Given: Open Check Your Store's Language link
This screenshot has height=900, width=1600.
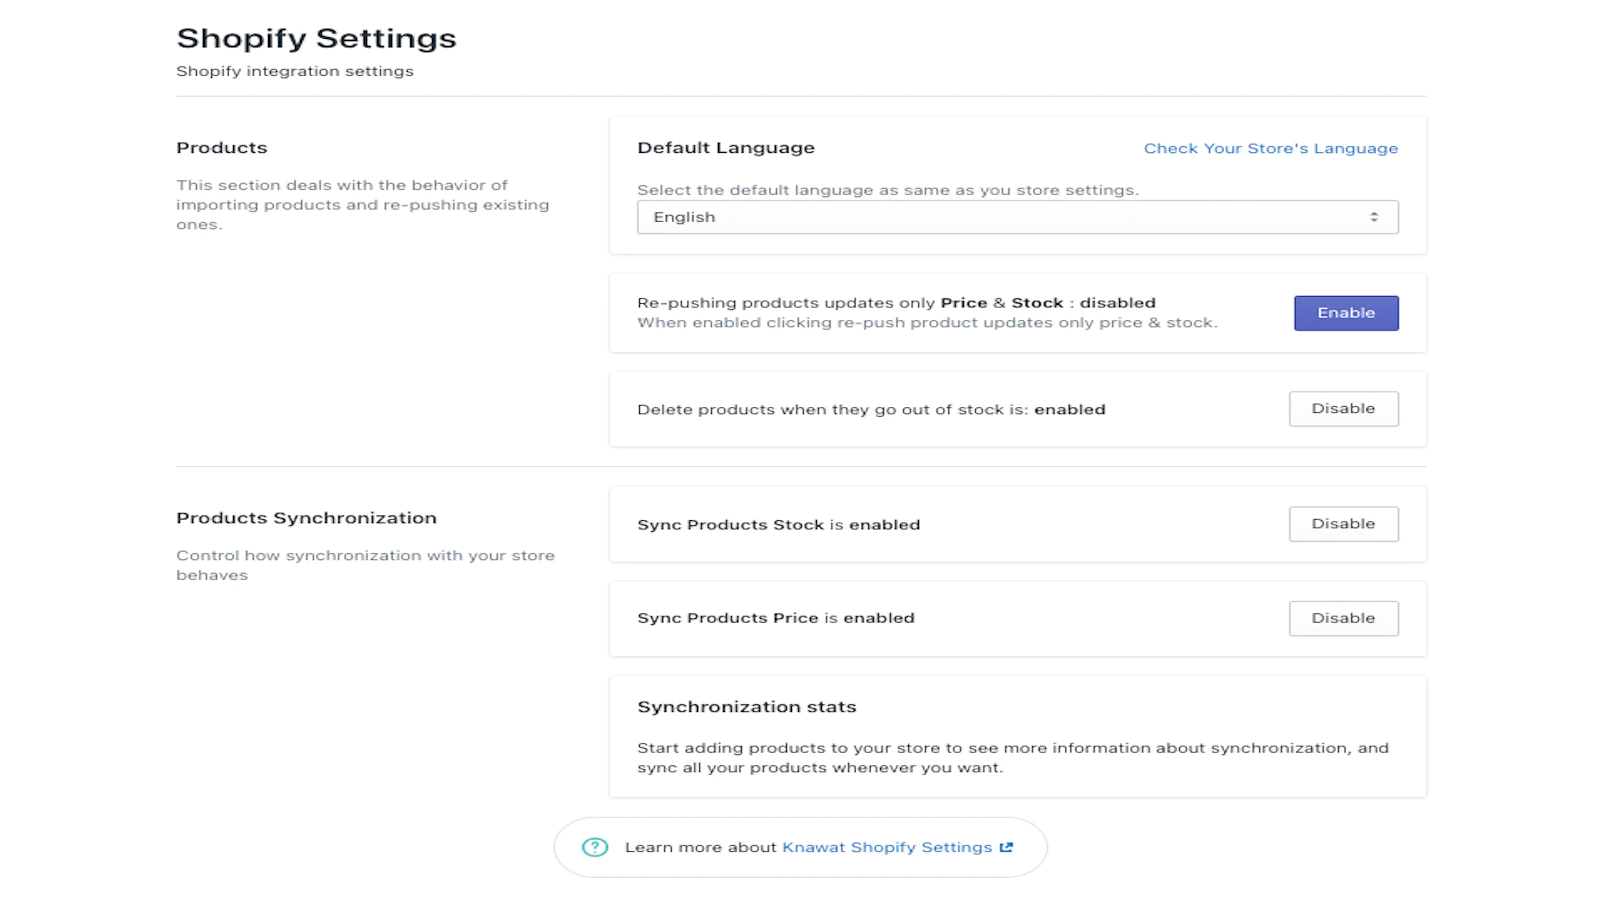Looking at the screenshot, I should coord(1270,148).
